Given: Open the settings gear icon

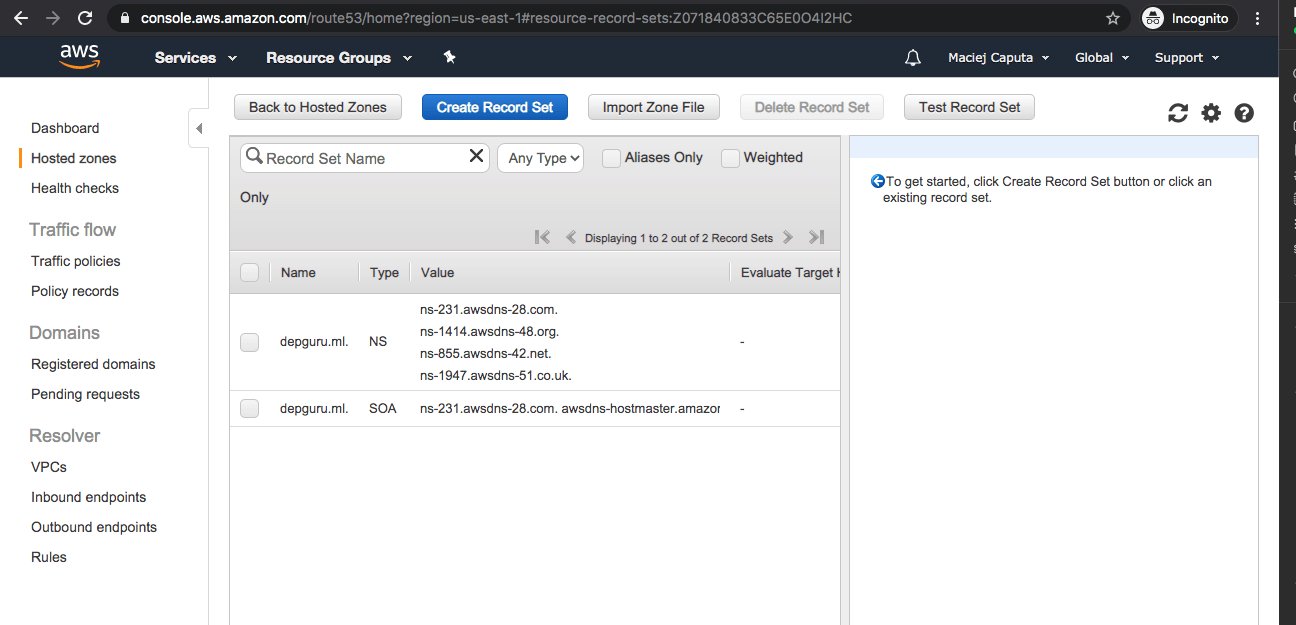Looking at the screenshot, I should [1211, 113].
